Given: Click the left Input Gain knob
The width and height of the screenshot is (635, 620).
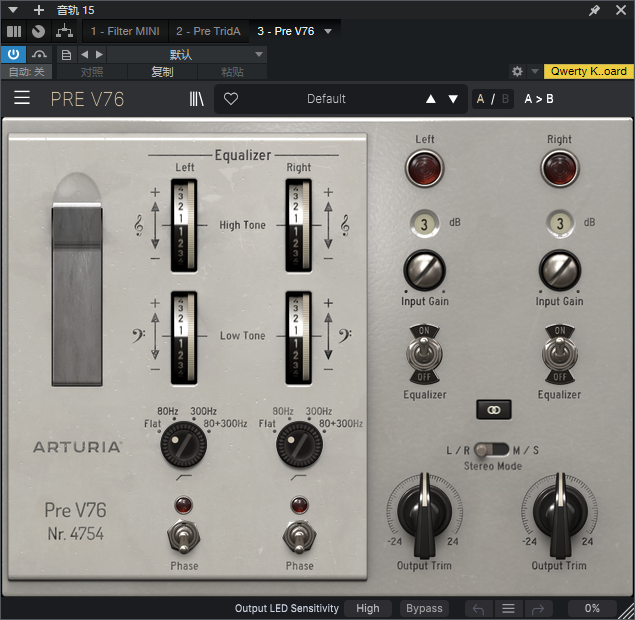Looking at the screenshot, I should [x=424, y=270].
